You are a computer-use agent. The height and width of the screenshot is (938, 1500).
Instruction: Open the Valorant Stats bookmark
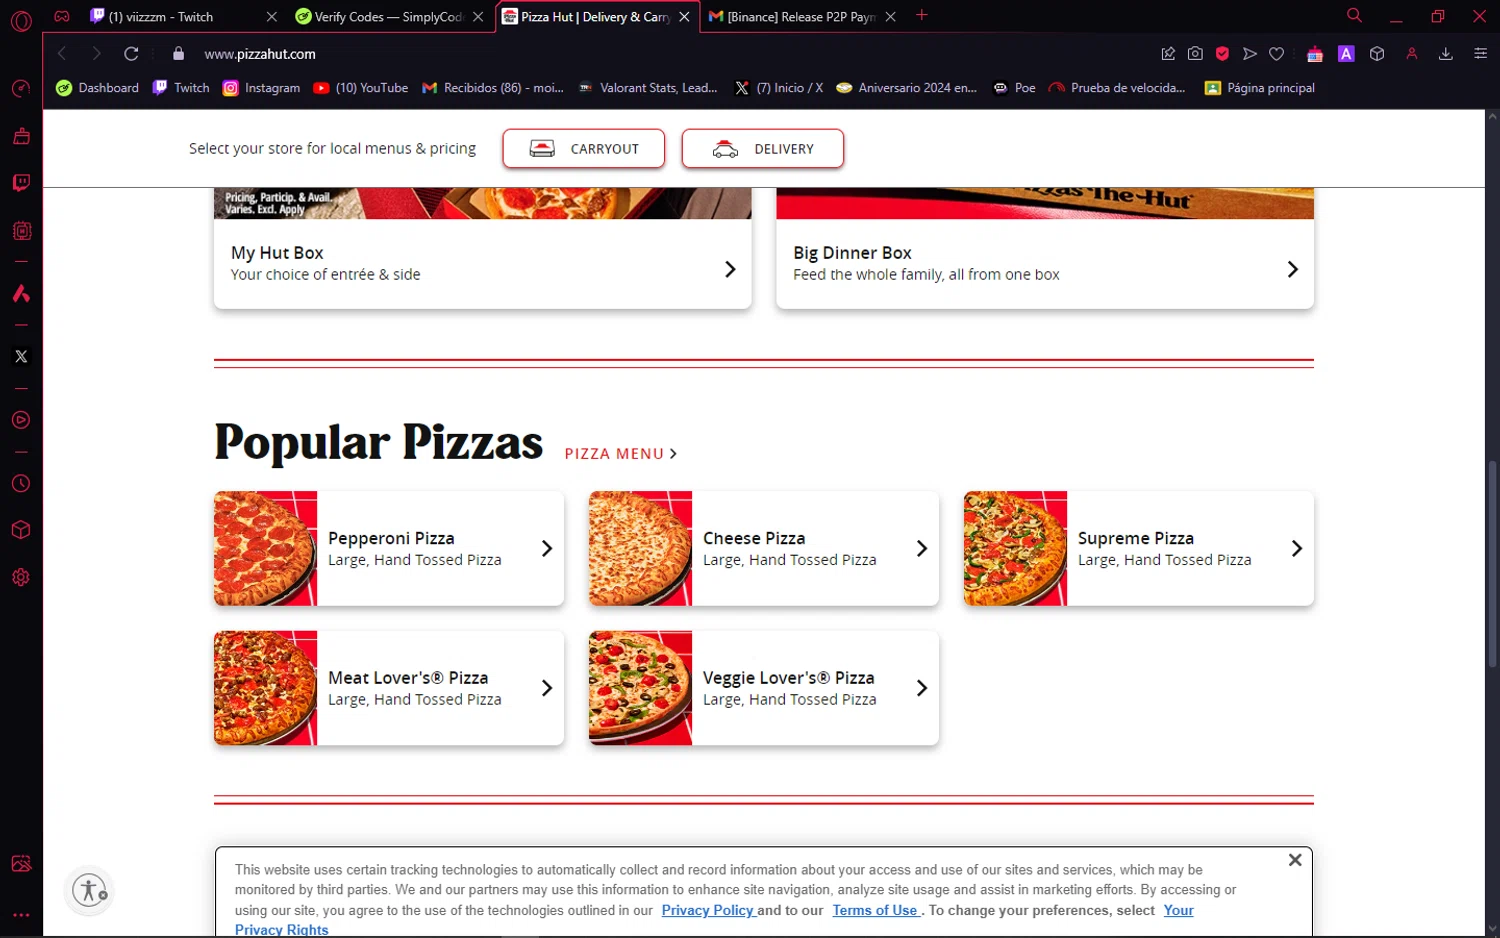click(x=648, y=88)
